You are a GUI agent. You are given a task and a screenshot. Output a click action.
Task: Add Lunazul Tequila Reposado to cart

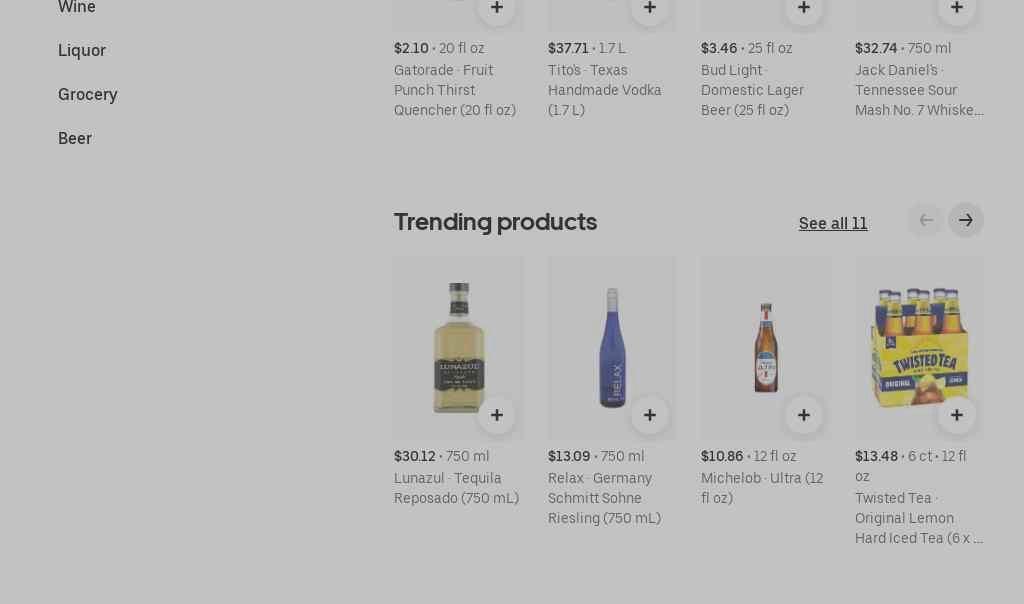coord(497,415)
